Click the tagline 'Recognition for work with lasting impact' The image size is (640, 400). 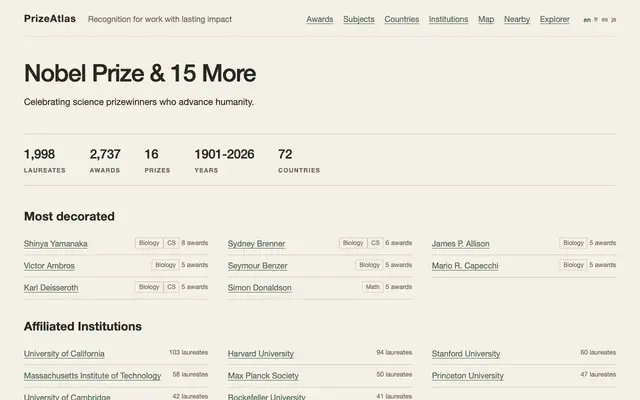pos(160,19)
